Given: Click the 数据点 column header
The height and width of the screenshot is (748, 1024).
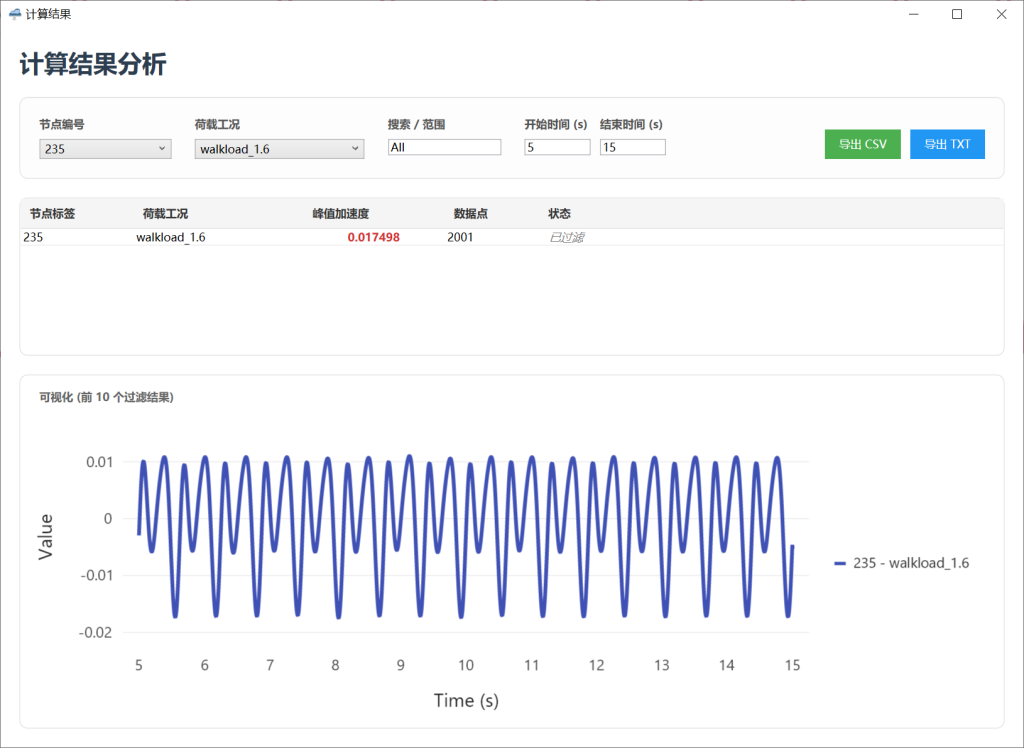Looking at the screenshot, I should 470,214.
